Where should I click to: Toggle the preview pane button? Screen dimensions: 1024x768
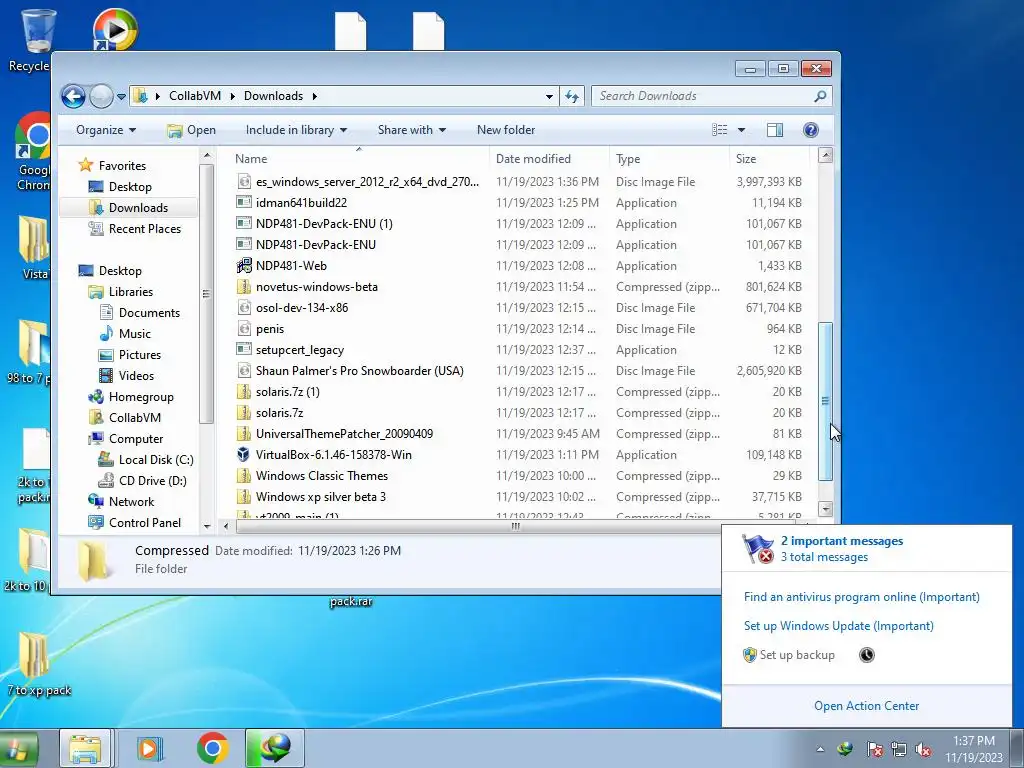(x=775, y=130)
